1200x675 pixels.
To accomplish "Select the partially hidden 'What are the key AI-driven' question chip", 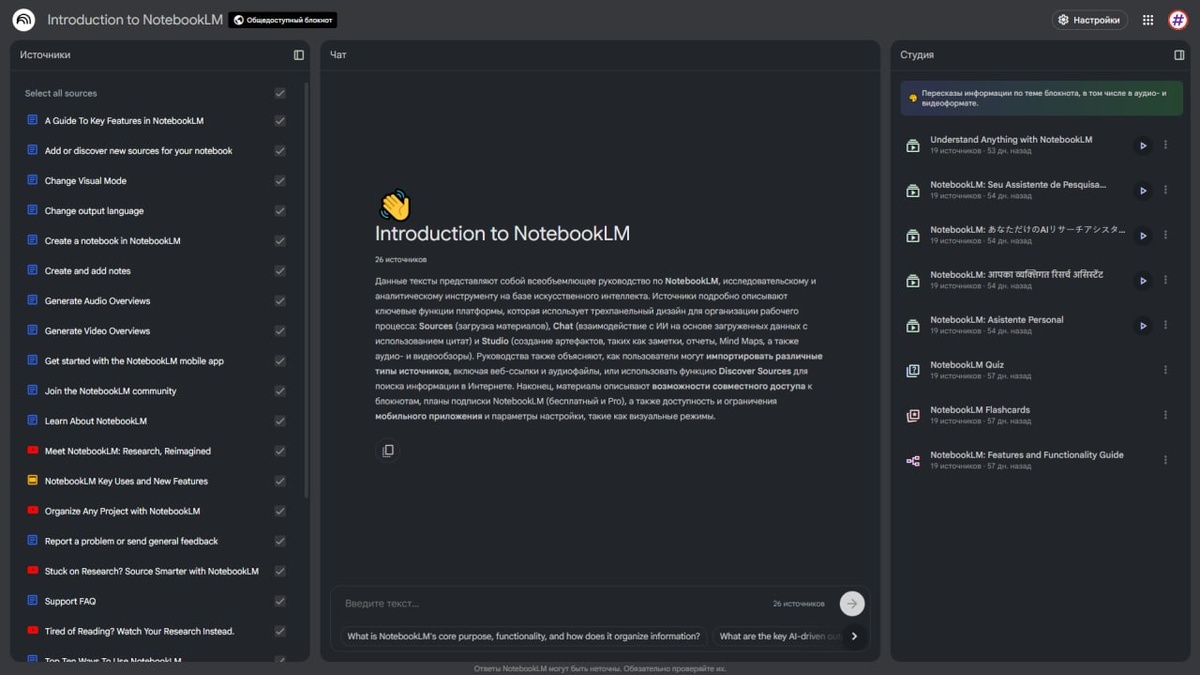I will click(780, 636).
